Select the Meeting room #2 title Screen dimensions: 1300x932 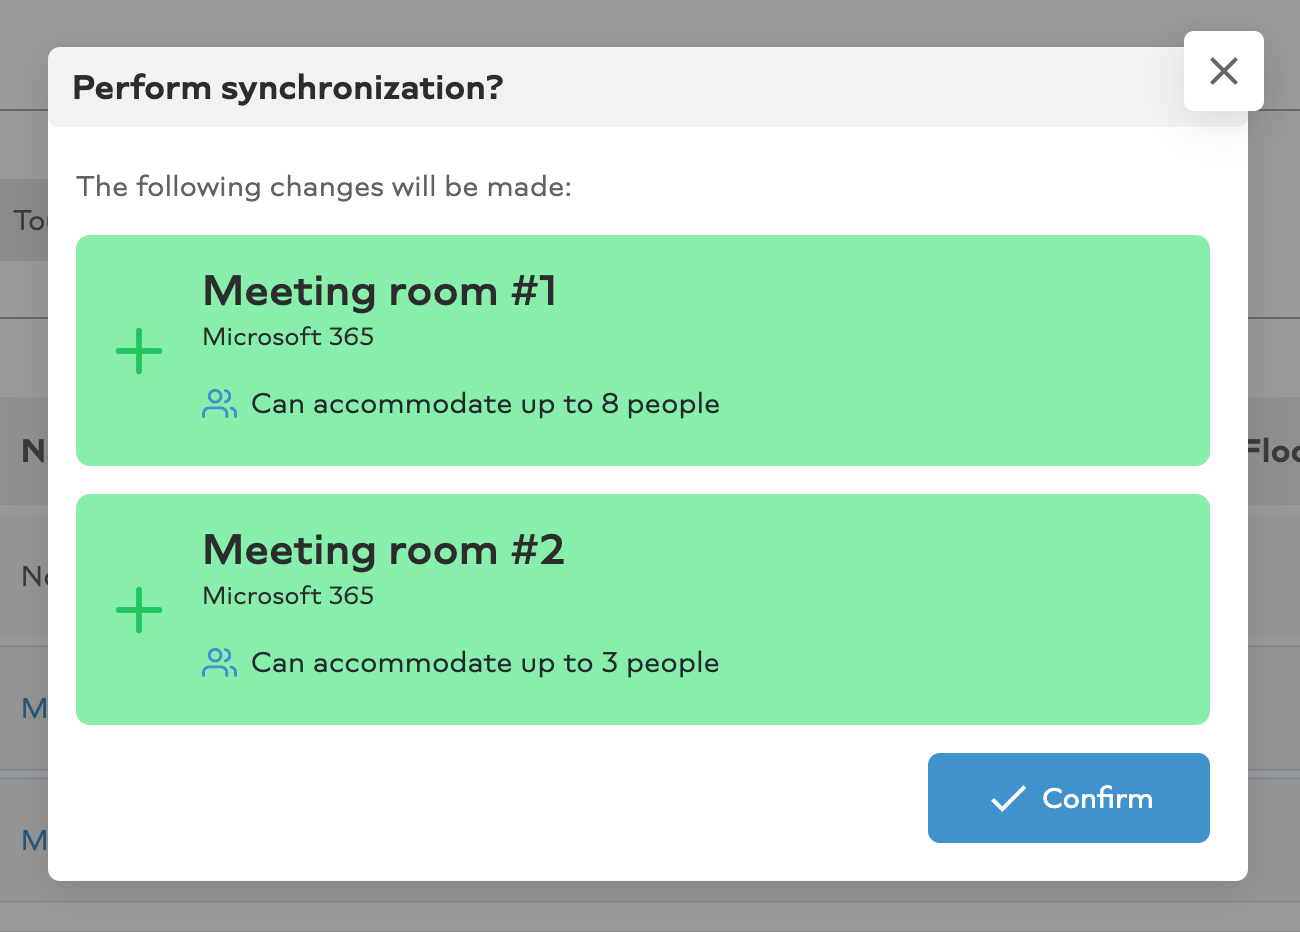pos(383,550)
